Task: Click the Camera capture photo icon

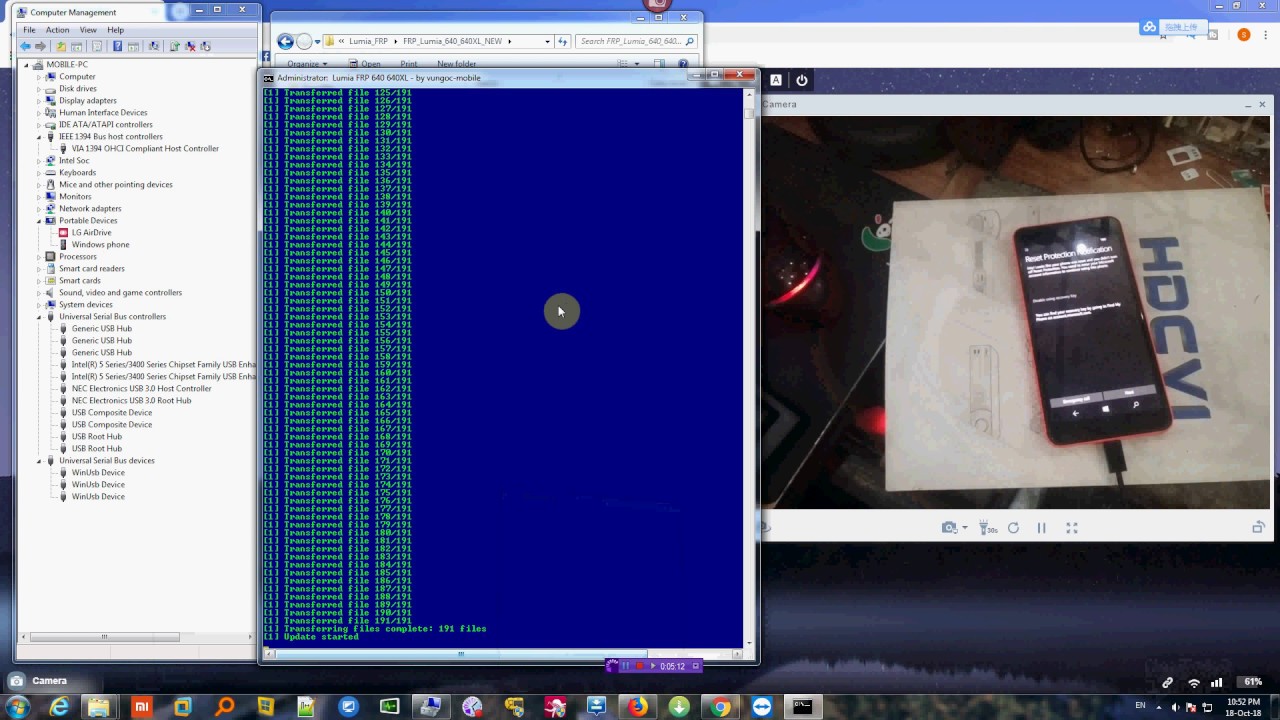Action: pyautogui.click(x=950, y=528)
